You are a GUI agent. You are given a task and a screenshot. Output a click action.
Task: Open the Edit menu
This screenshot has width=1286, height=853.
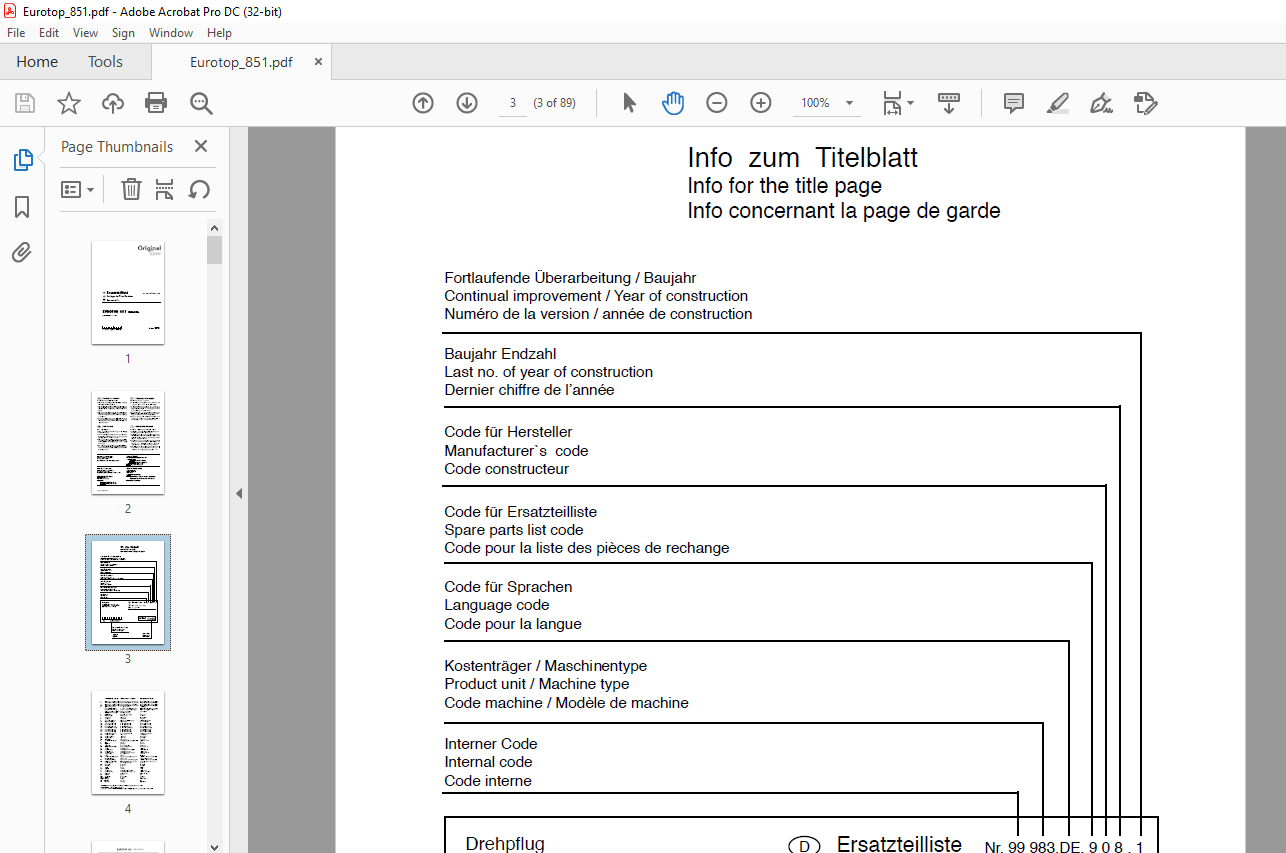point(49,33)
